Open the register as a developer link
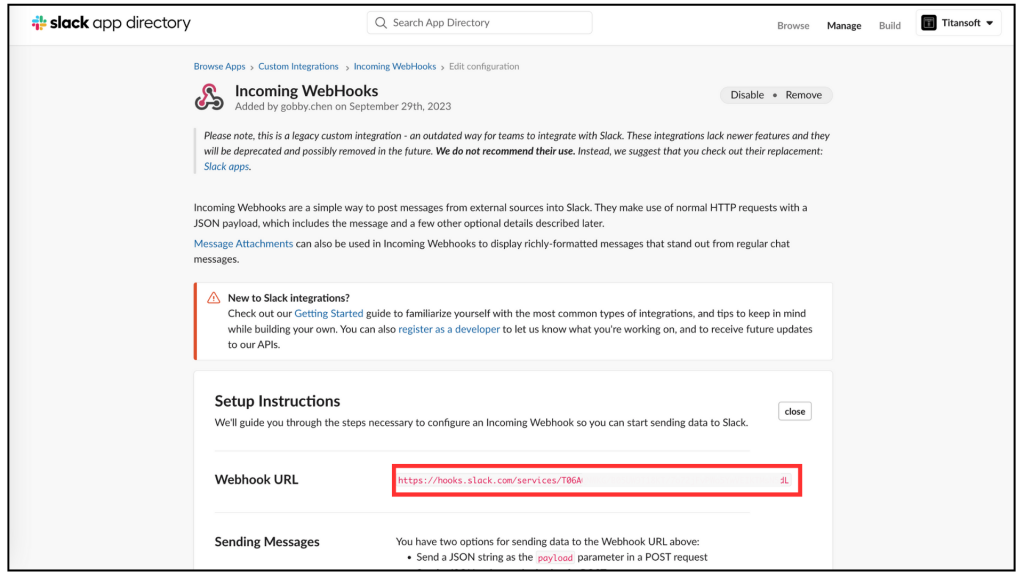Screen dimensions: 1024x576 [x=449, y=329]
